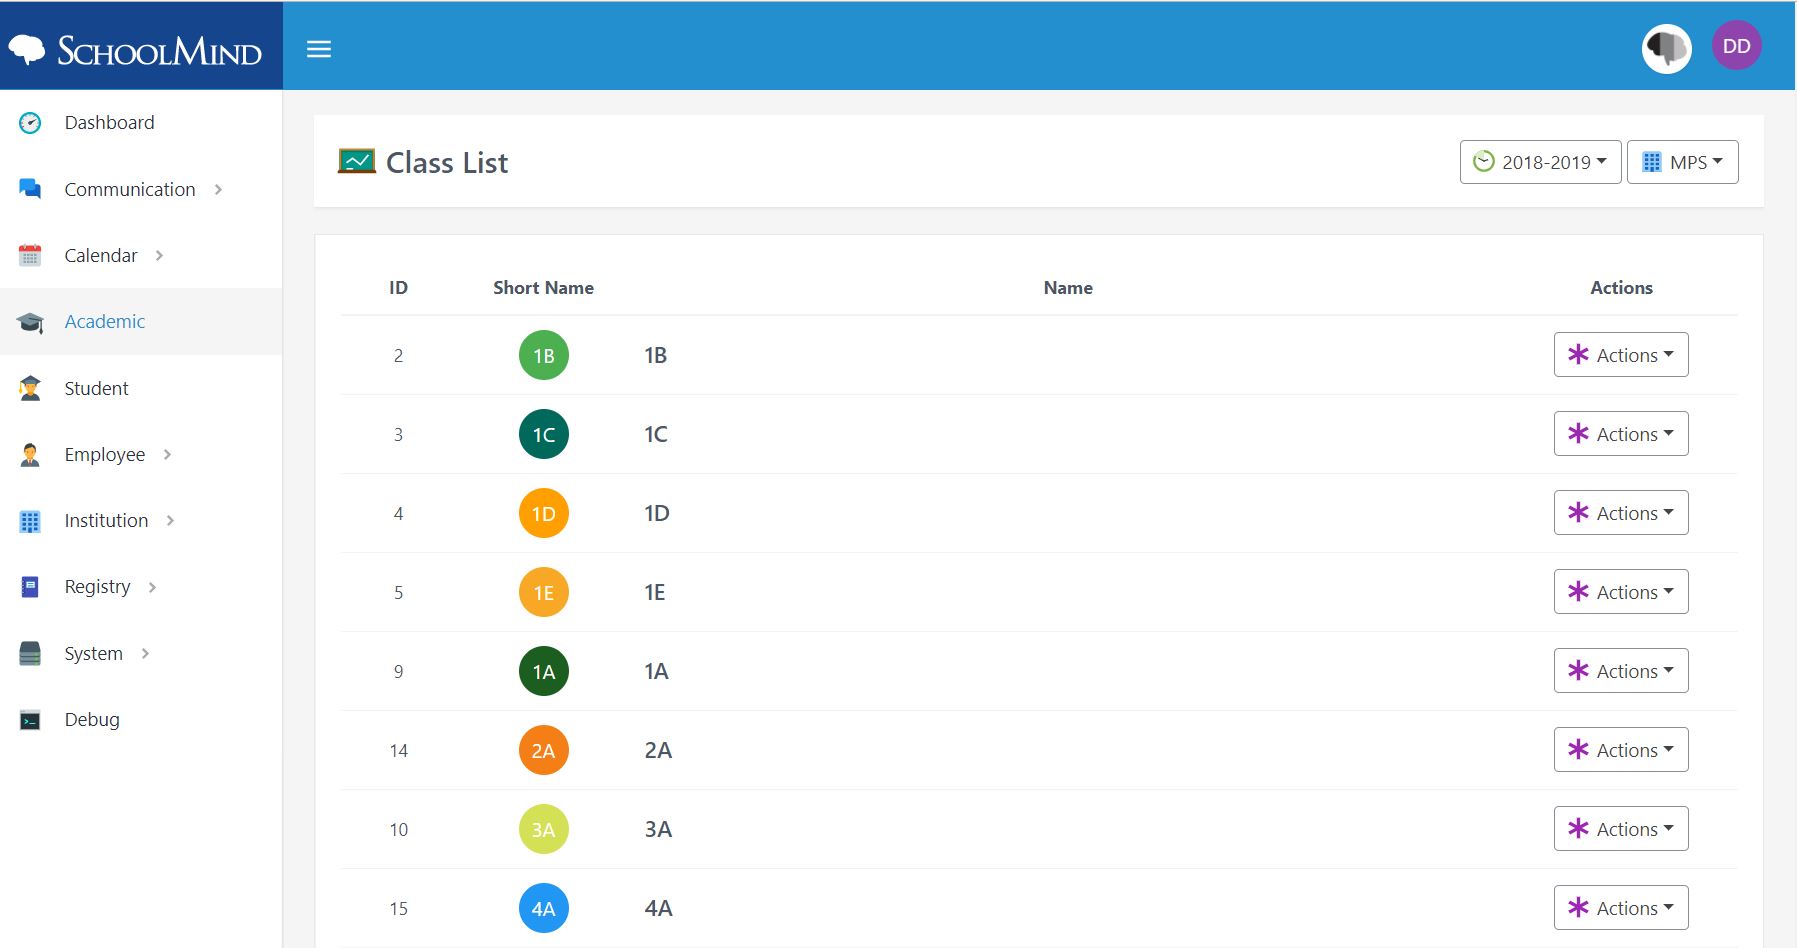Open Actions dropdown for class 4A
This screenshot has width=1797, height=948.
1621,908
